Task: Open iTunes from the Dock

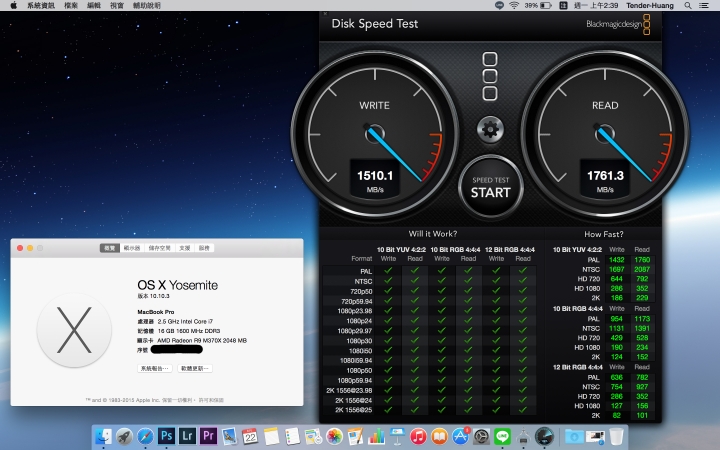Action: [418, 436]
